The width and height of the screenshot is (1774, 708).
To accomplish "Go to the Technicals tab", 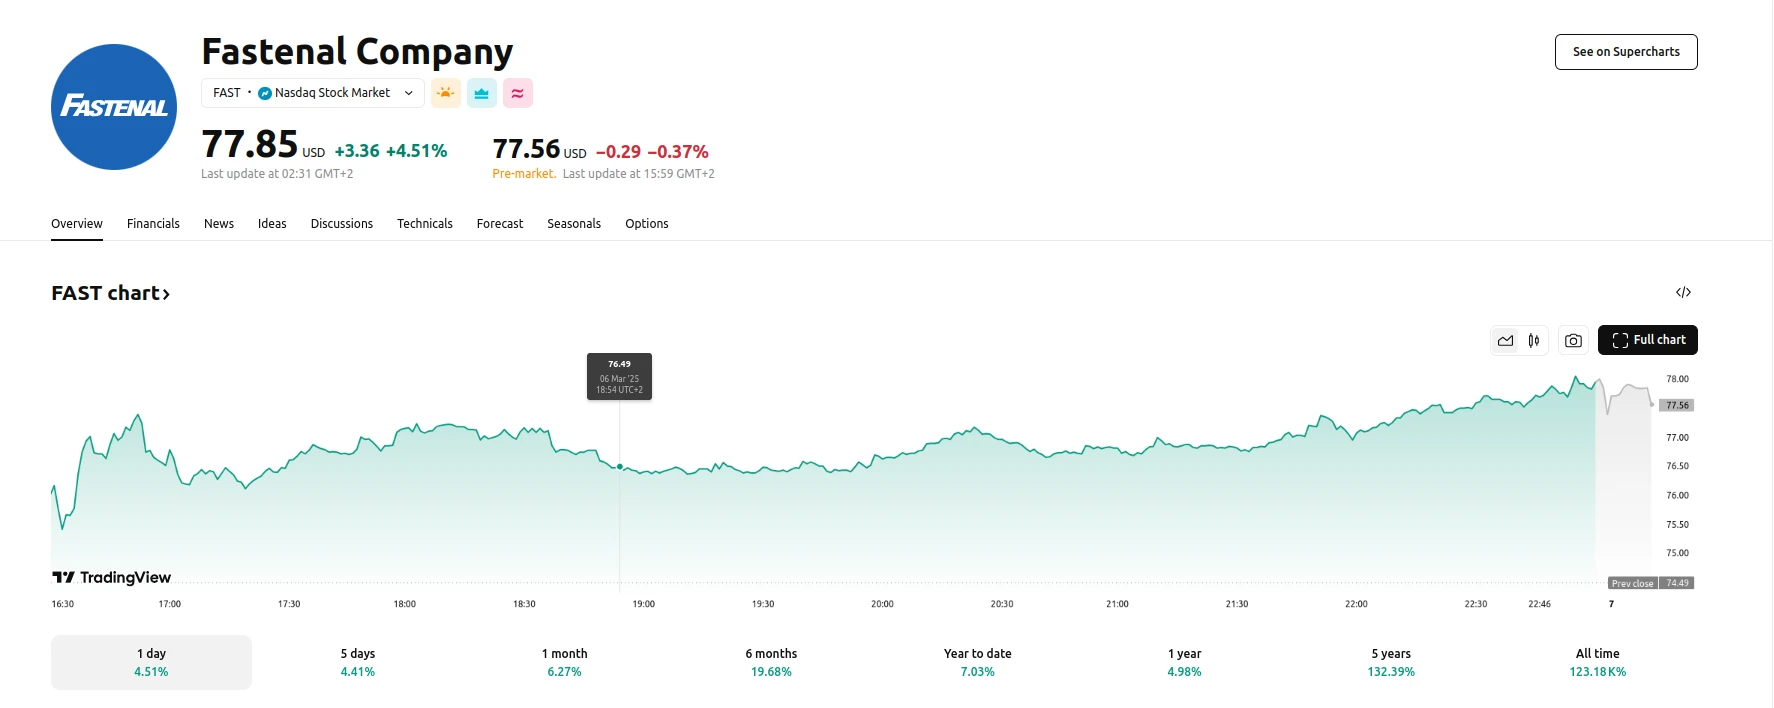I will [x=424, y=224].
